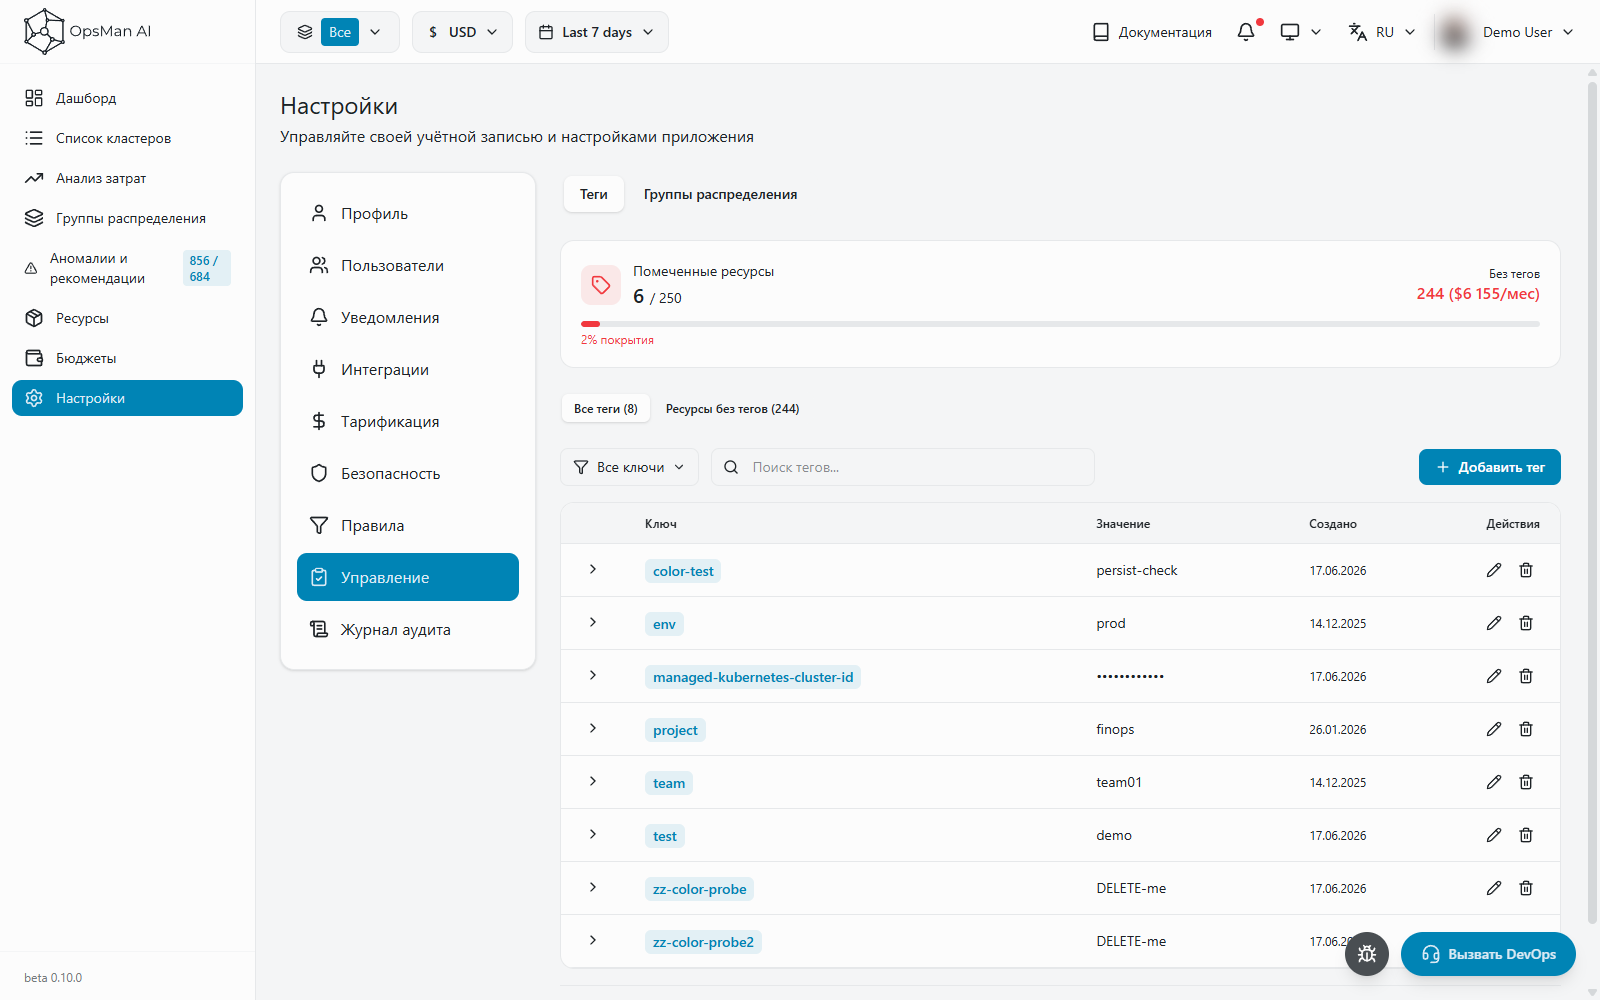The width and height of the screenshot is (1600, 1000).
Task: Open Аномалии и рекомендации in sidebar
Action: tap(127, 268)
